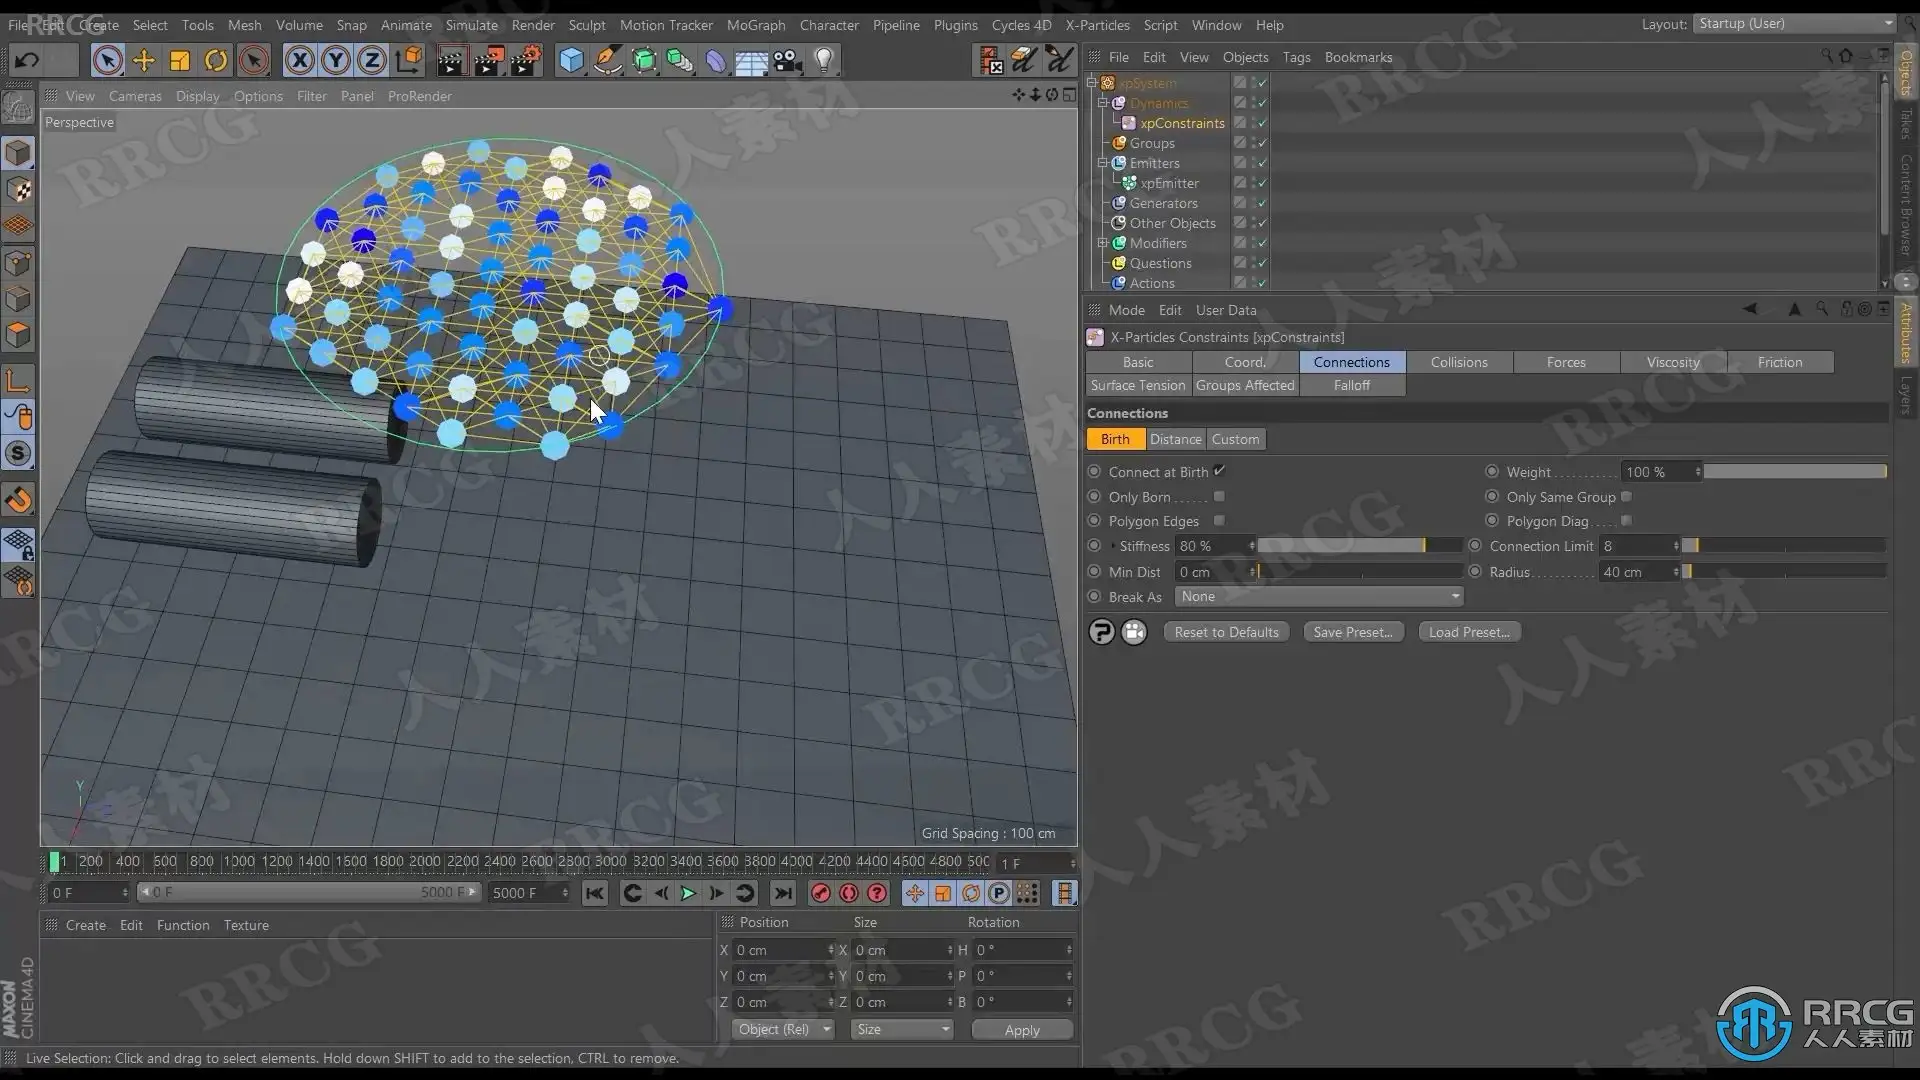Click the Cube primitive icon
The height and width of the screenshot is (1080, 1920).
click(571, 61)
